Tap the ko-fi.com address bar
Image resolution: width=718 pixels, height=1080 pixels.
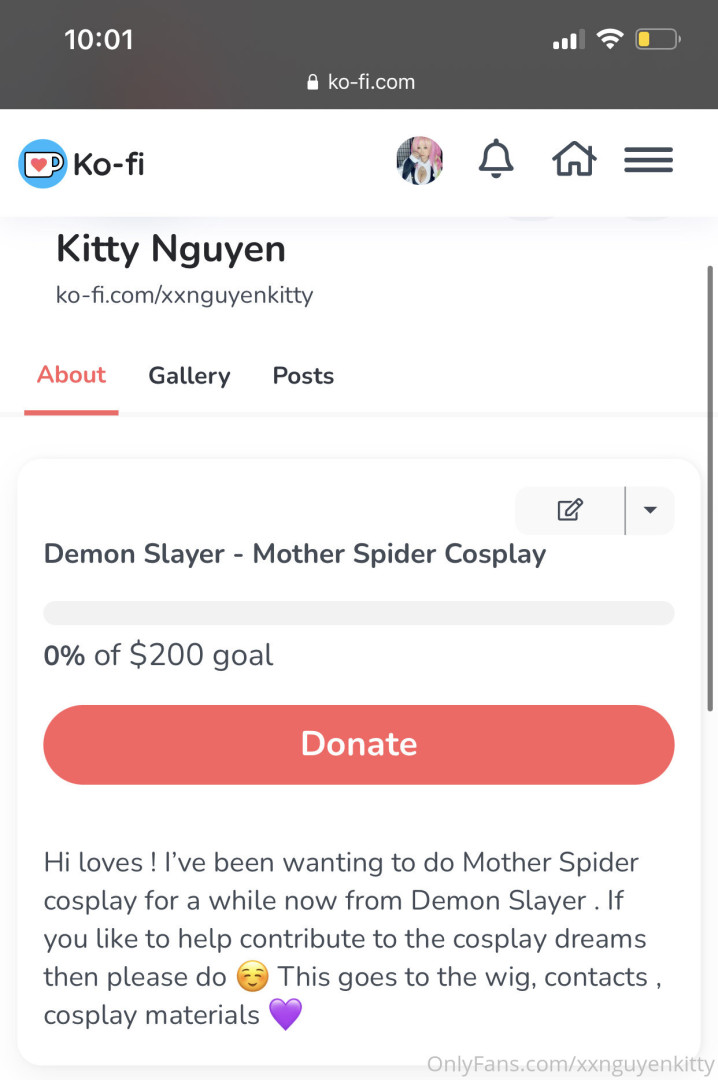370,82
